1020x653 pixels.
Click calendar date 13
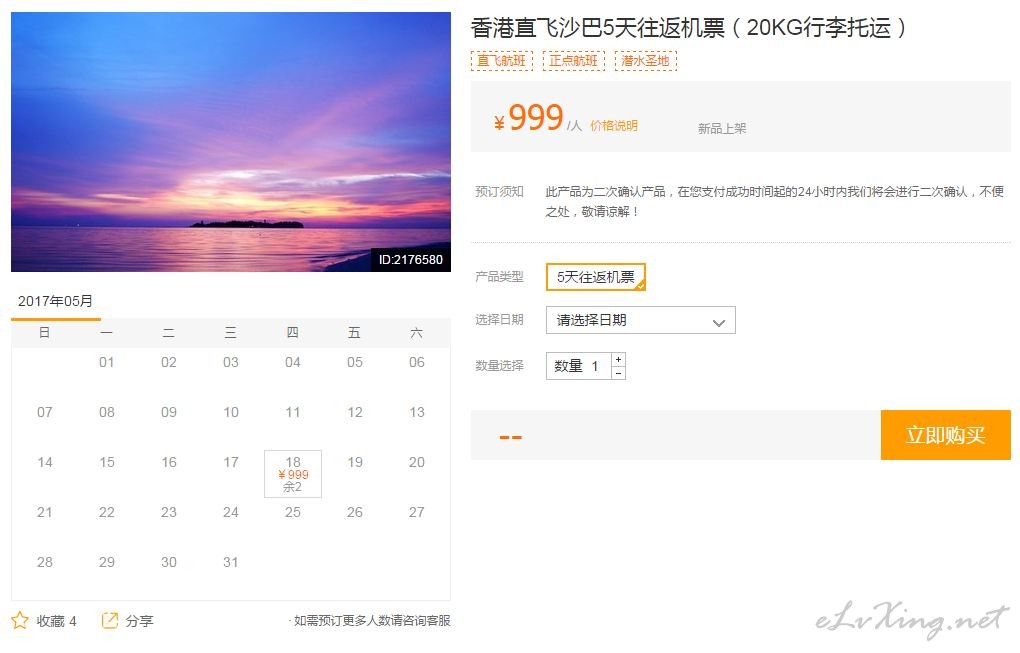coord(417,412)
